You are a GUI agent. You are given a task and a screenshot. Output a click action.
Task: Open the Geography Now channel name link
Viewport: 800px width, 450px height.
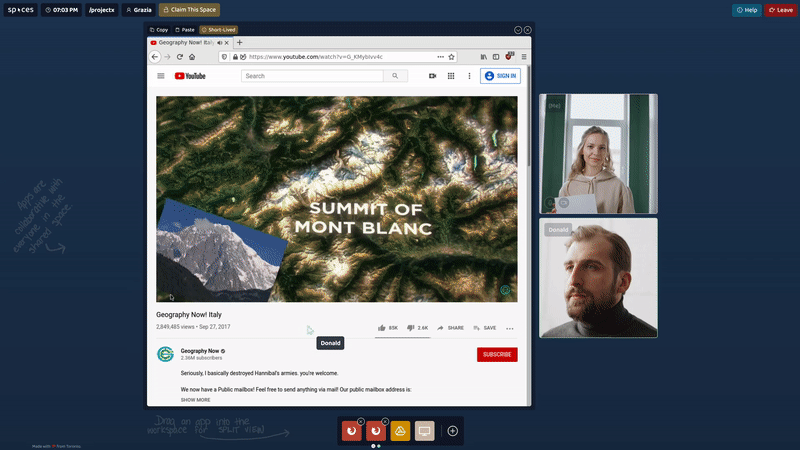coord(199,351)
